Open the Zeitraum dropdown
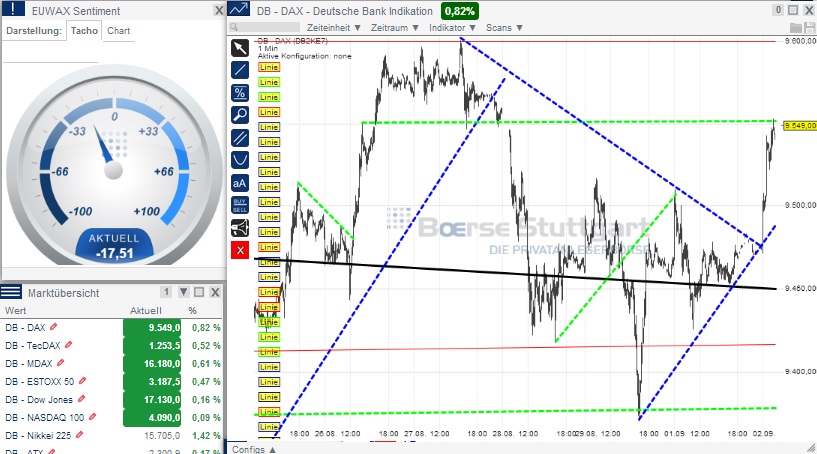This screenshot has height=454, width=817. [x=394, y=28]
